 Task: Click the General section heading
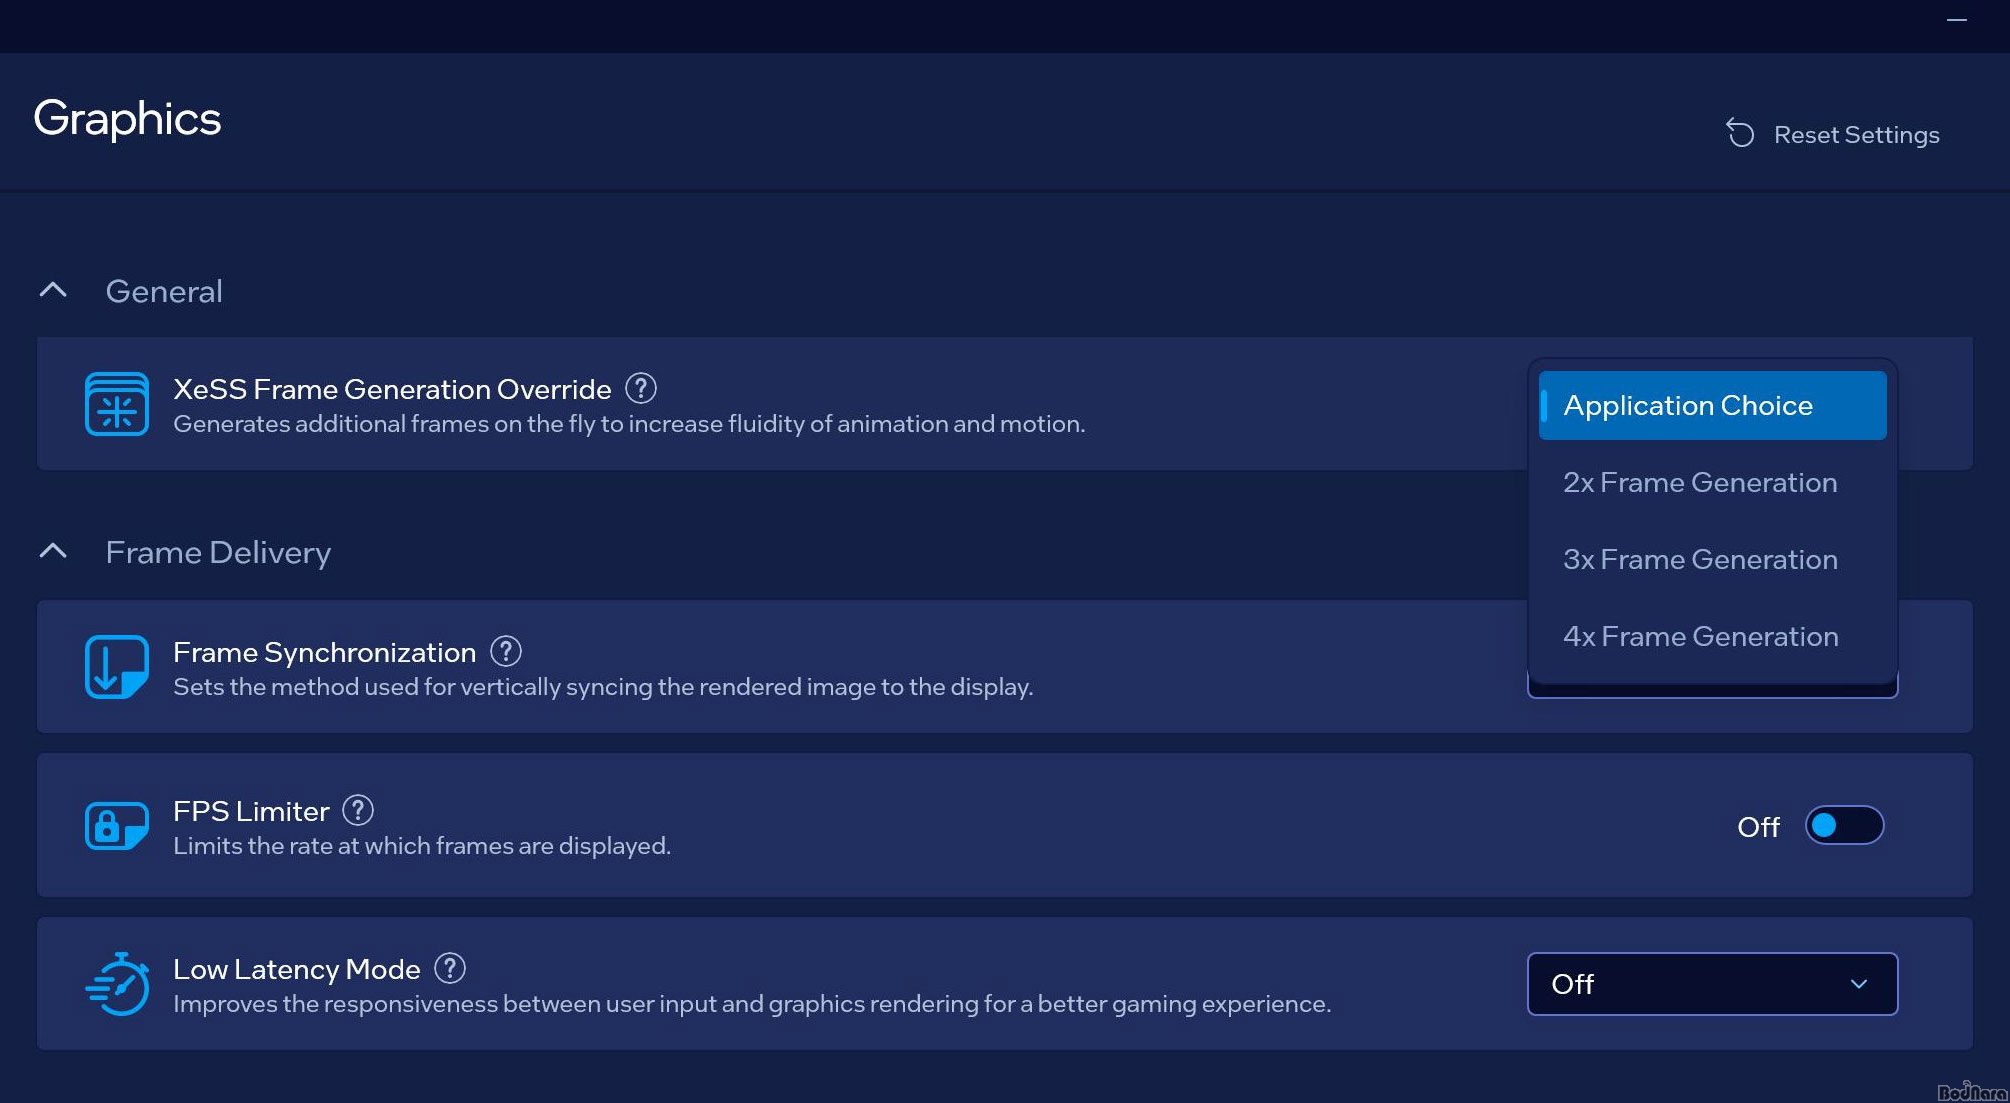pyautogui.click(x=164, y=292)
